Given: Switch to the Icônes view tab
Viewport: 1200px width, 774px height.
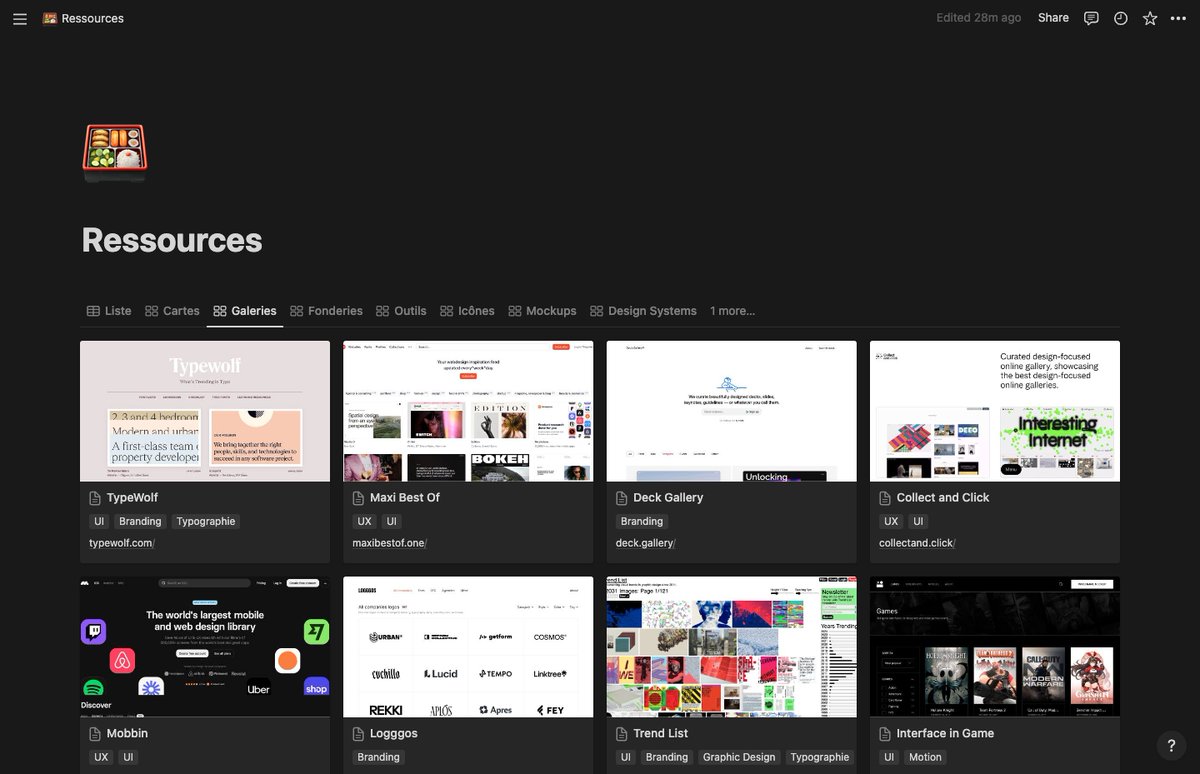Looking at the screenshot, I should (x=467, y=311).
